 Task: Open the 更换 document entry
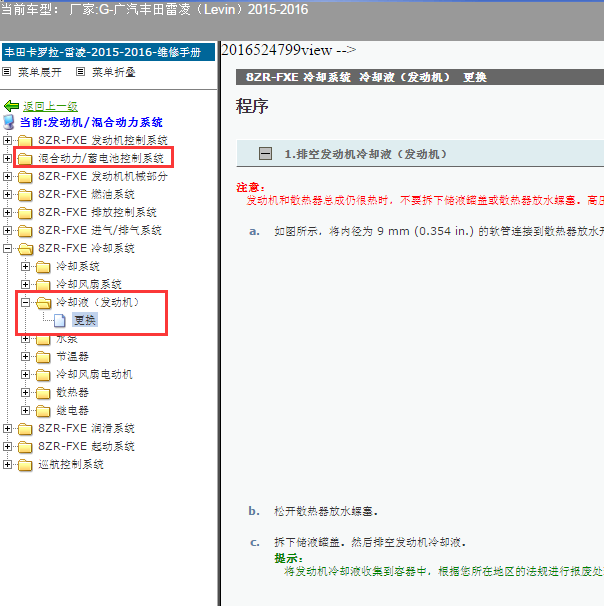pyautogui.click(x=85, y=320)
